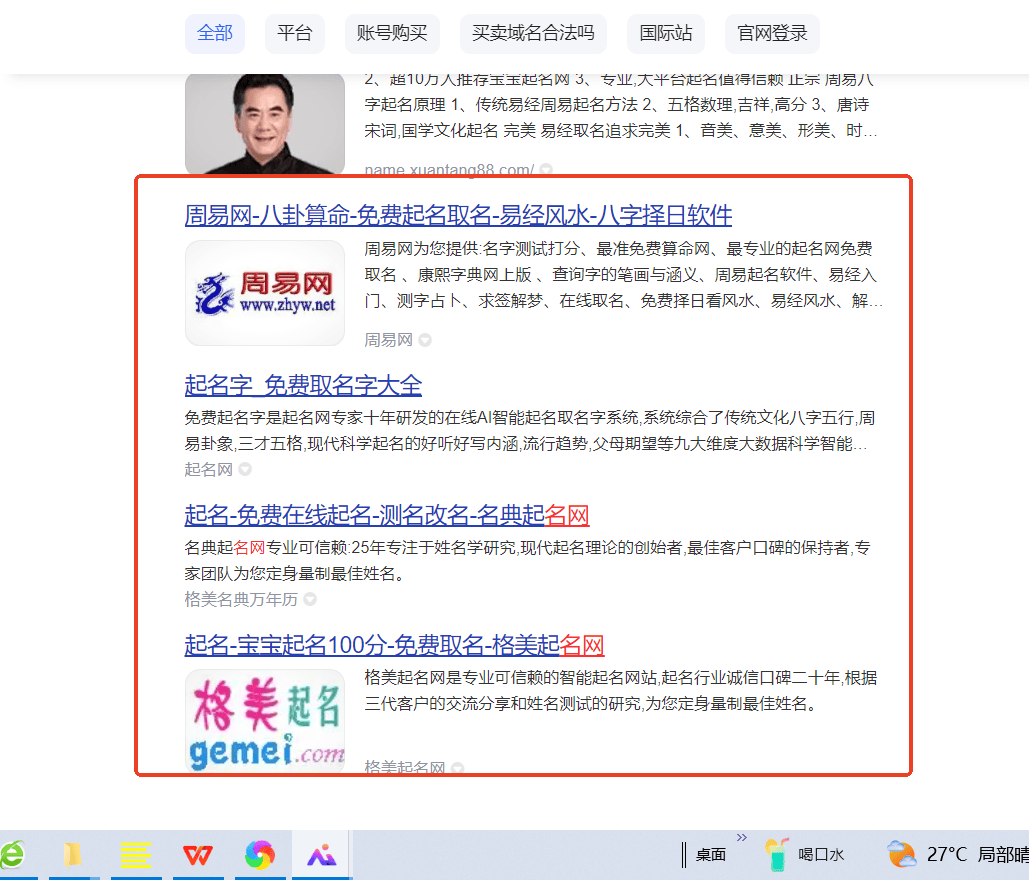
Task: Click the 周易网 zhyw.net logo thumbnail
Action: [x=265, y=293]
